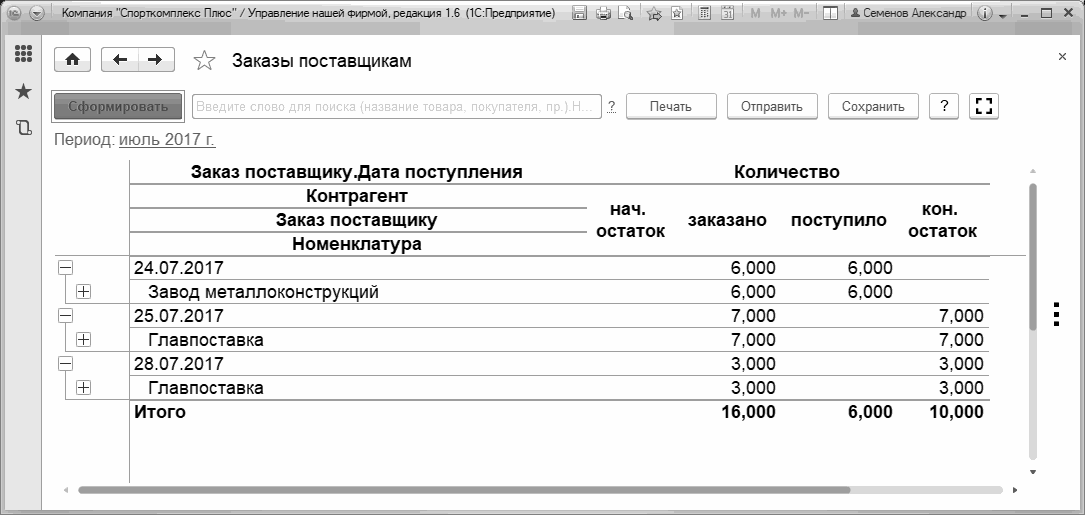Click the horizontal scrollbar thumb
This screenshot has width=1085, height=515.
pyautogui.click(x=464, y=490)
